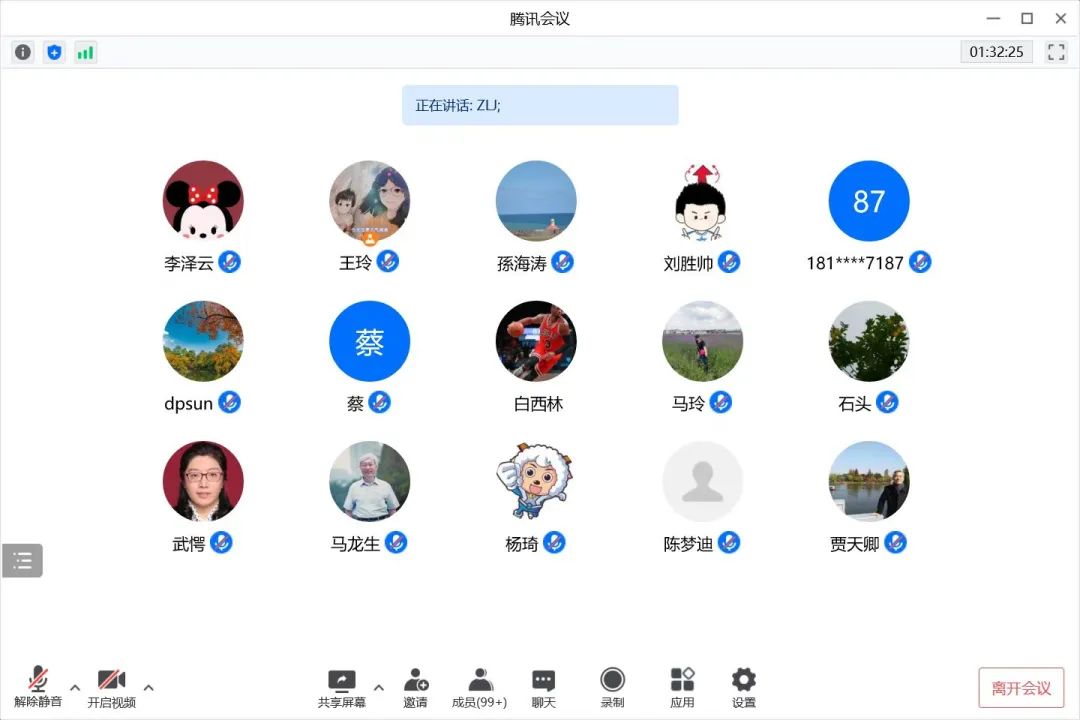Select 刘胜帅's cartoon boy avatar
This screenshot has width=1080, height=720.
tap(703, 200)
